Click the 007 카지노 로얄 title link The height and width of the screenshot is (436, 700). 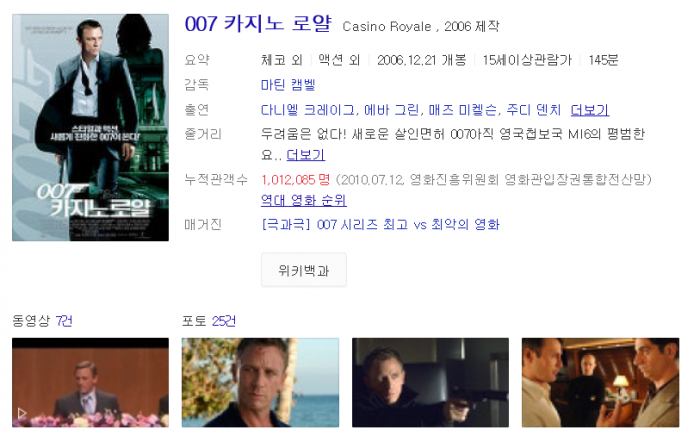pyautogui.click(x=258, y=24)
